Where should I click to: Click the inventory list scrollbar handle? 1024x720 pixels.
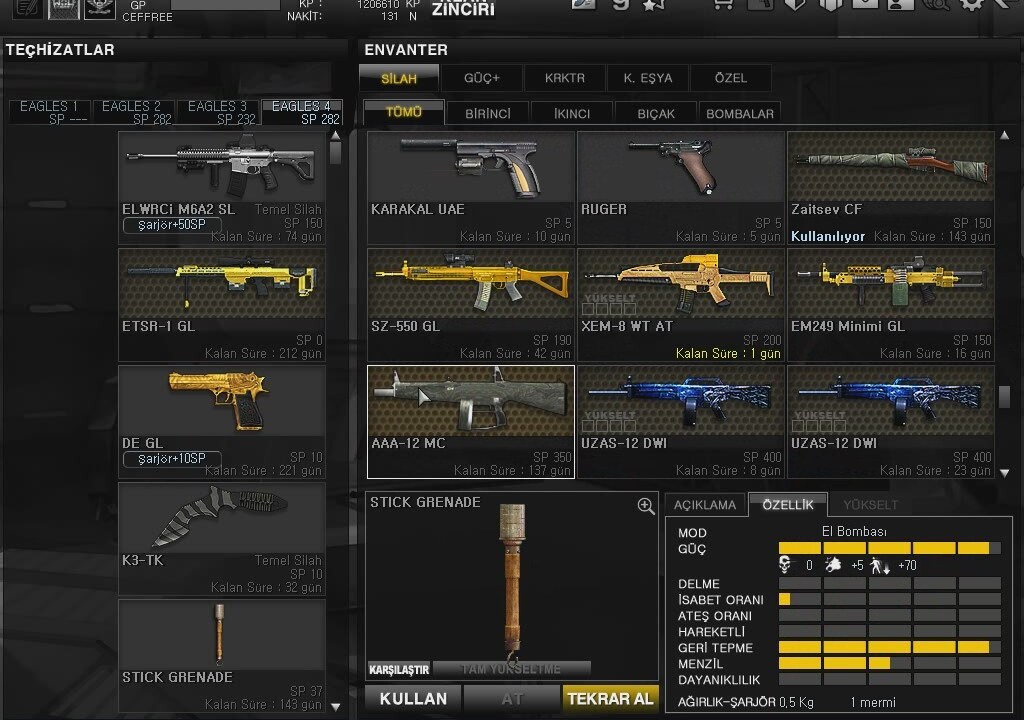pos(1004,396)
